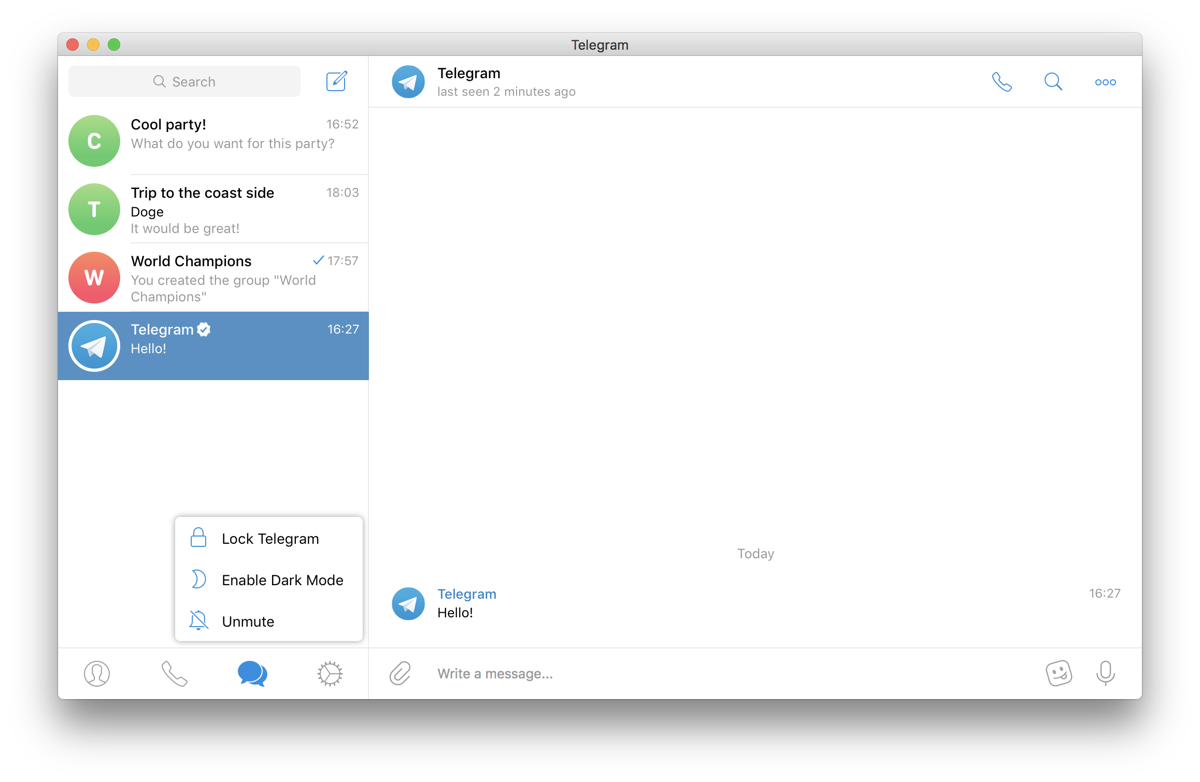Search within the current chat
Viewport: 1200px width, 782px height.
point(1053,82)
